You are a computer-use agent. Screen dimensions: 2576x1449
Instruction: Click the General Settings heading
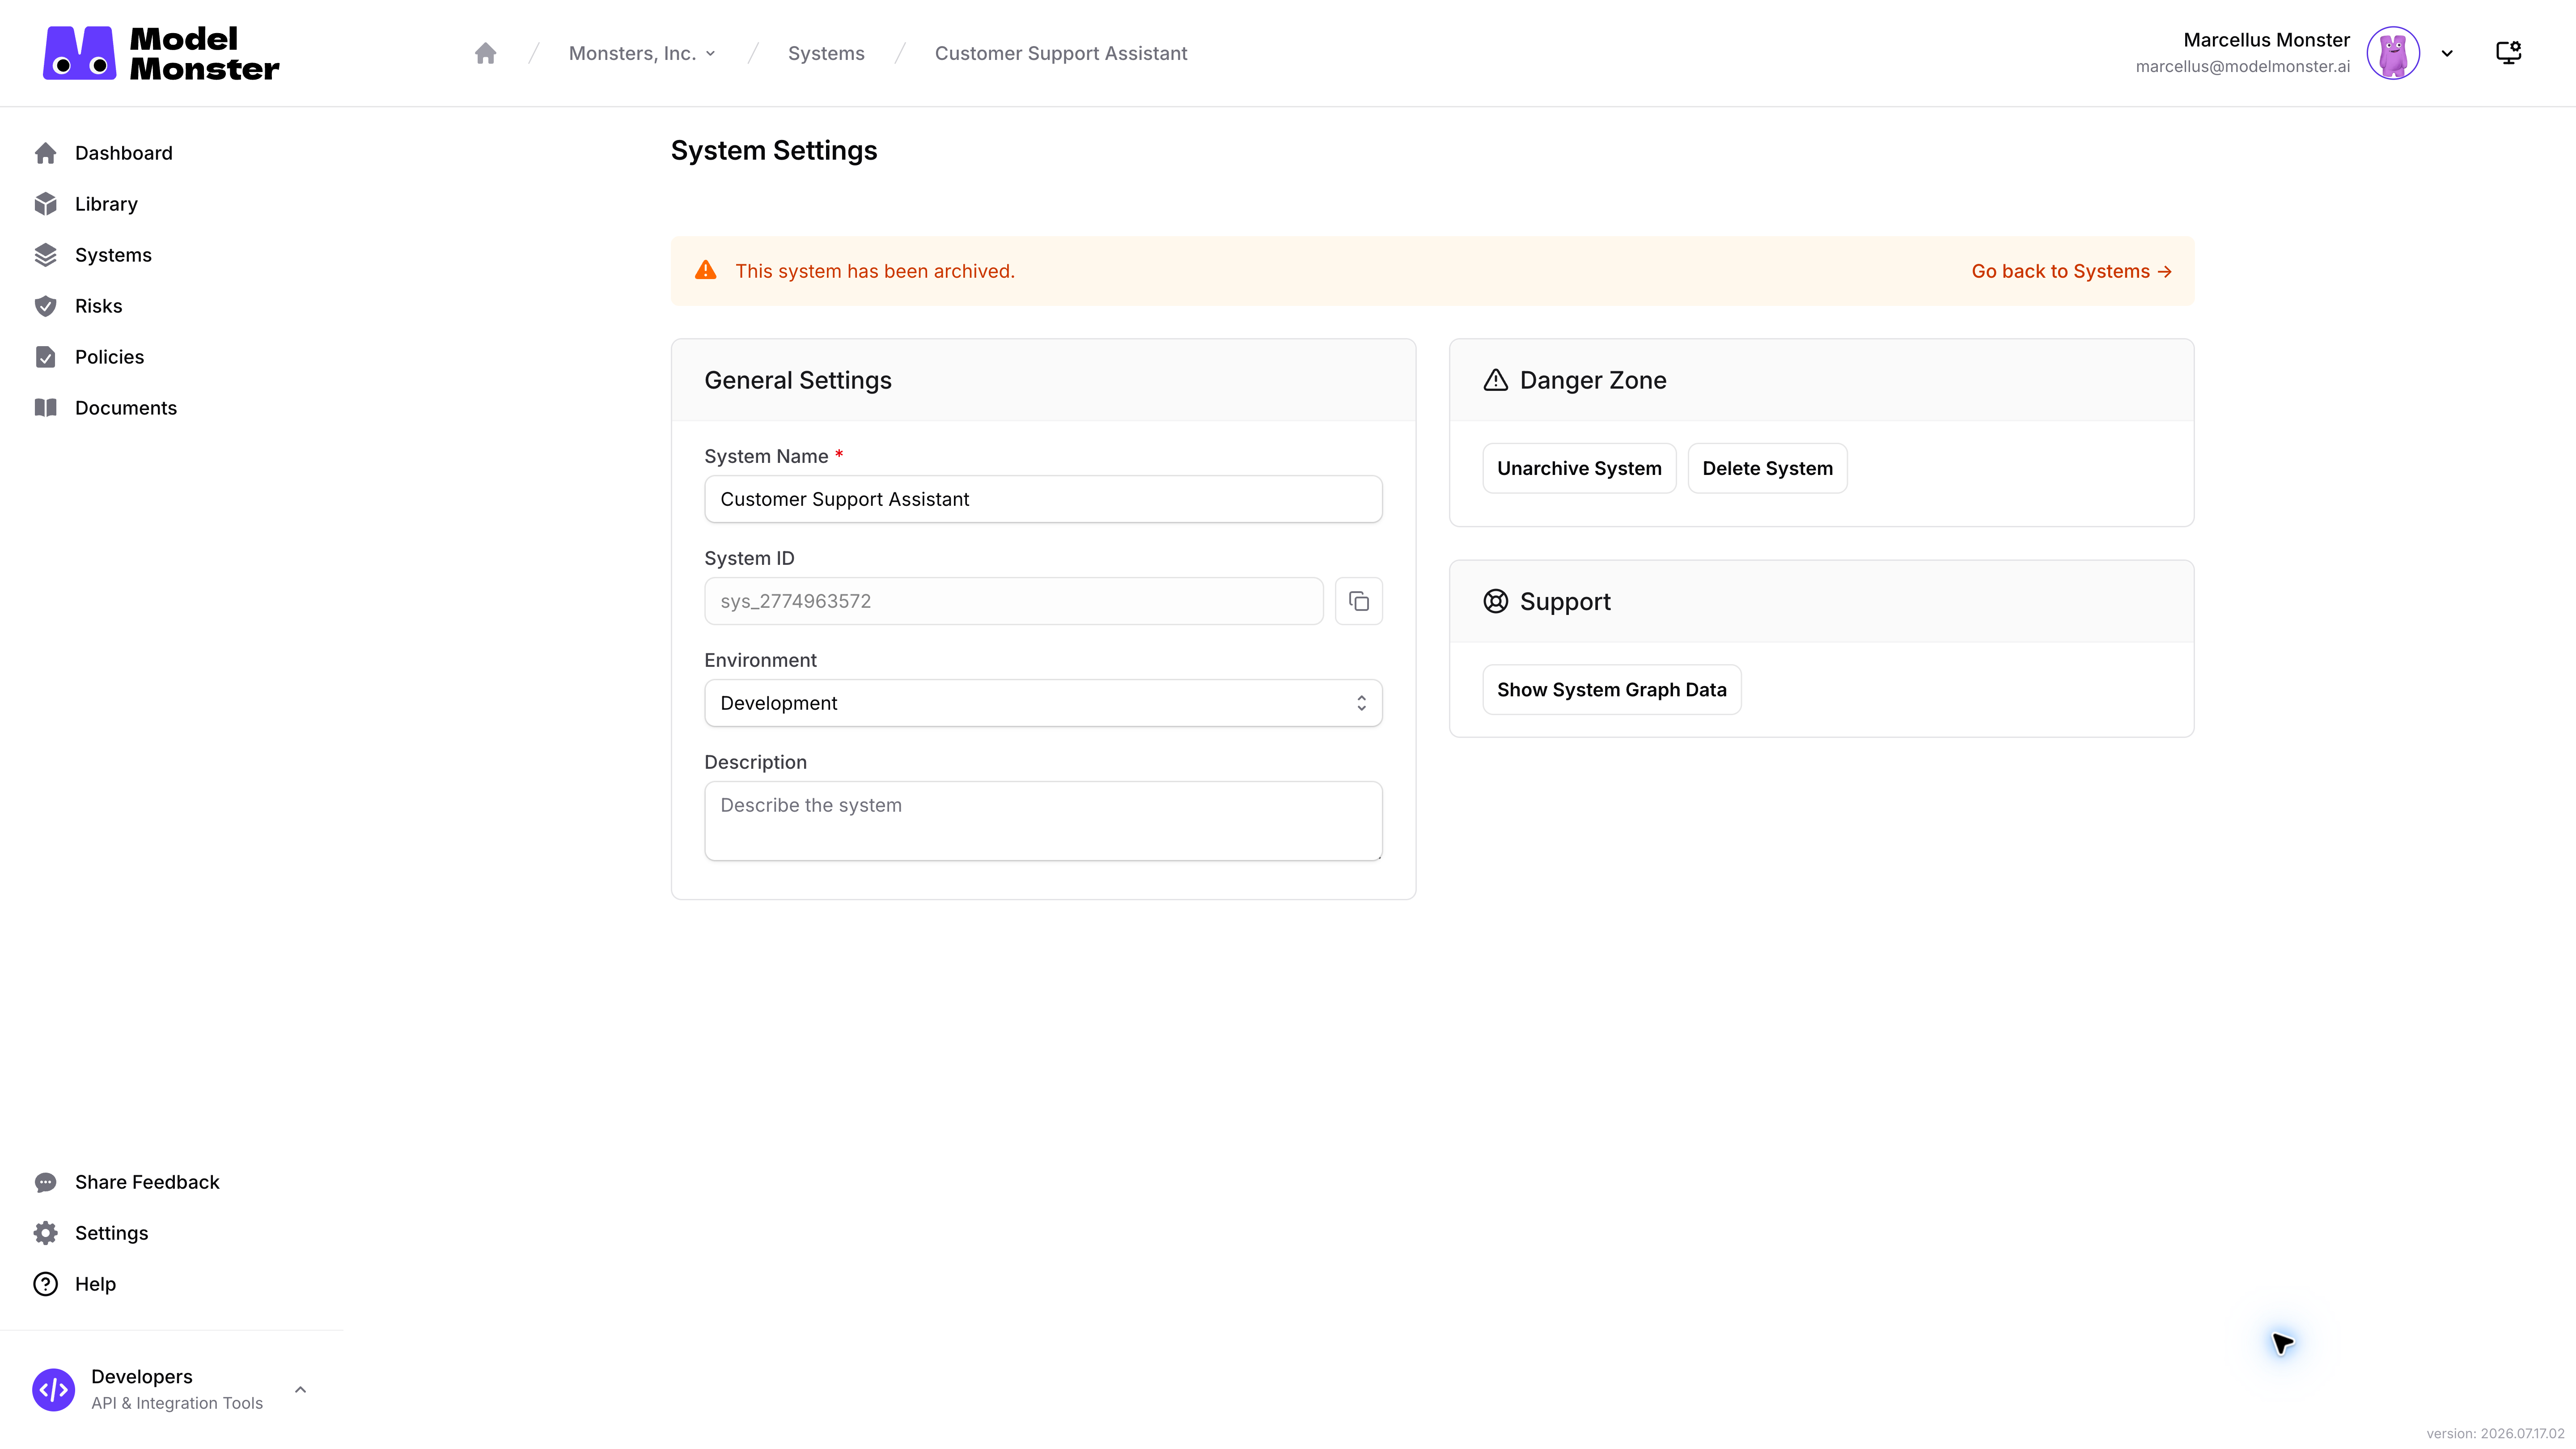[798, 380]
